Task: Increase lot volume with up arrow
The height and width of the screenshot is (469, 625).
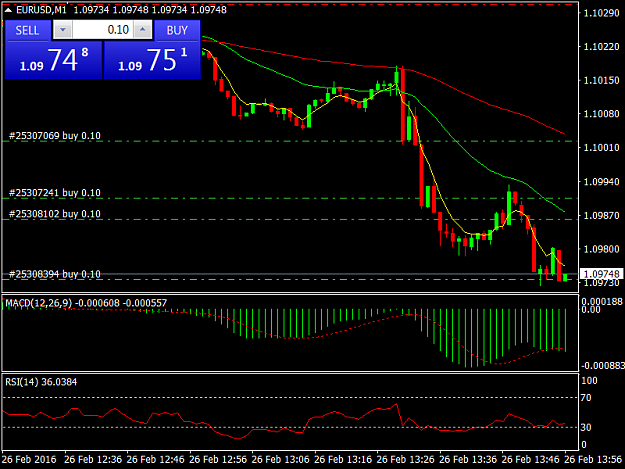Action: [x=143, y=30]
